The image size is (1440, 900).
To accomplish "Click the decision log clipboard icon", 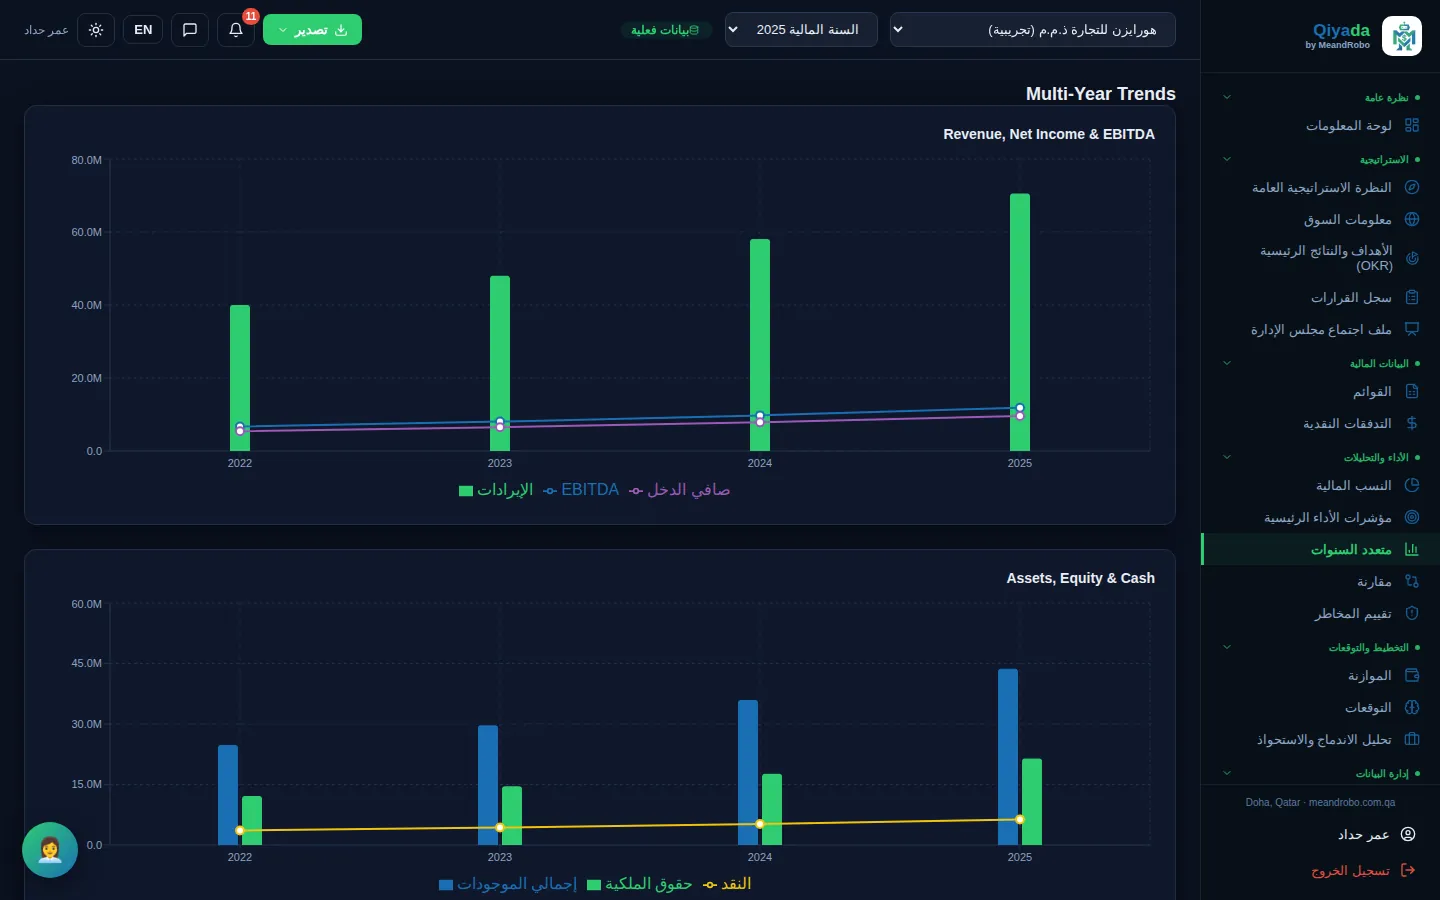I will (1412, 297).
